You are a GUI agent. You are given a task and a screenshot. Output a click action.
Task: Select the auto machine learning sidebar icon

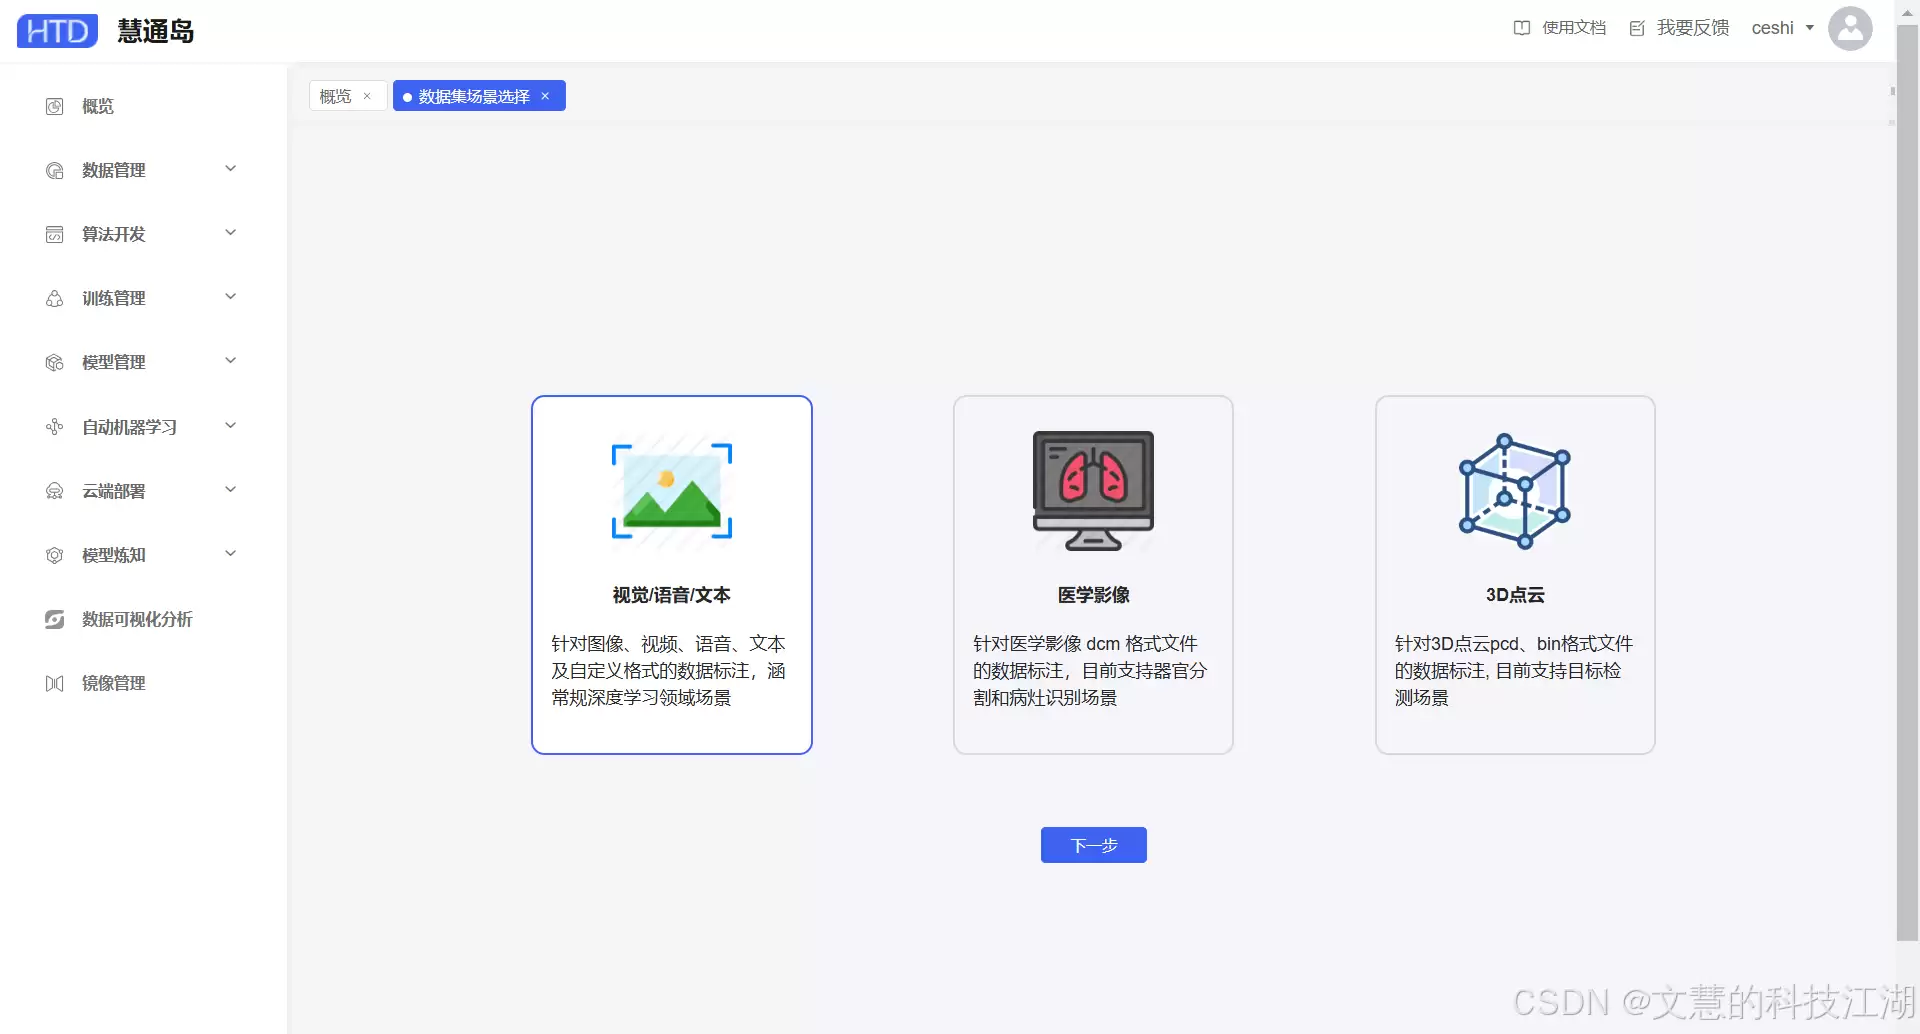[x=55, y=427]
